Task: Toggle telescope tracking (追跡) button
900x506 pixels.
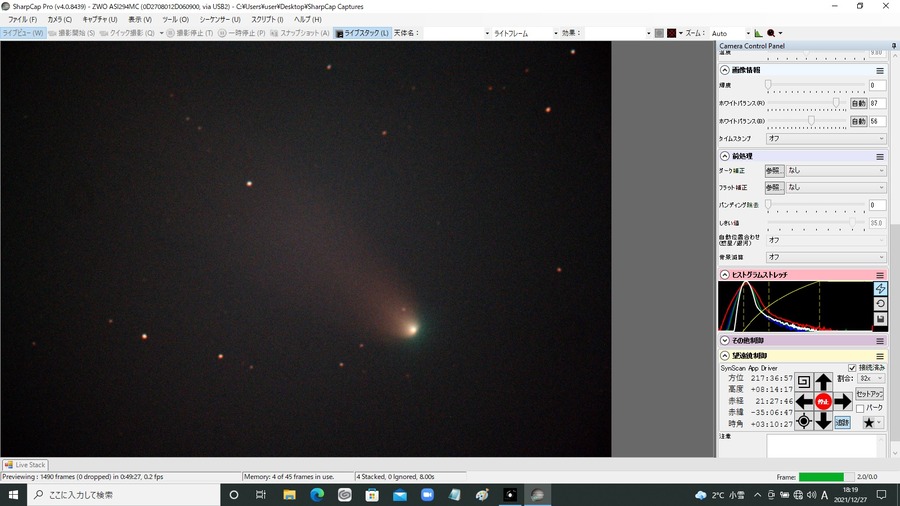Action: click(x=842, y=422)
